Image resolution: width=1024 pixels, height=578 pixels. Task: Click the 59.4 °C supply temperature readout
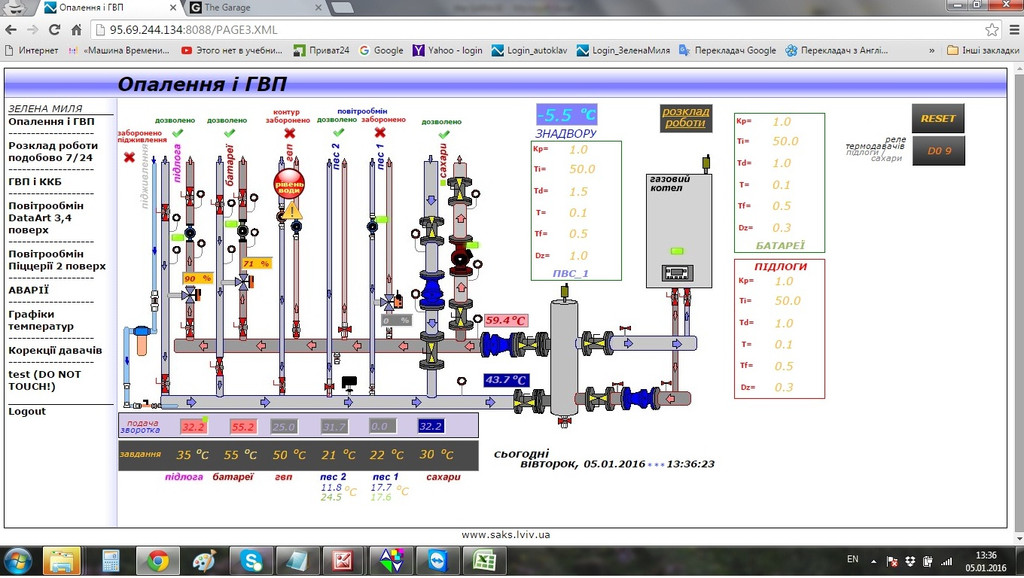pyautogui.click(x=506, y=321)
